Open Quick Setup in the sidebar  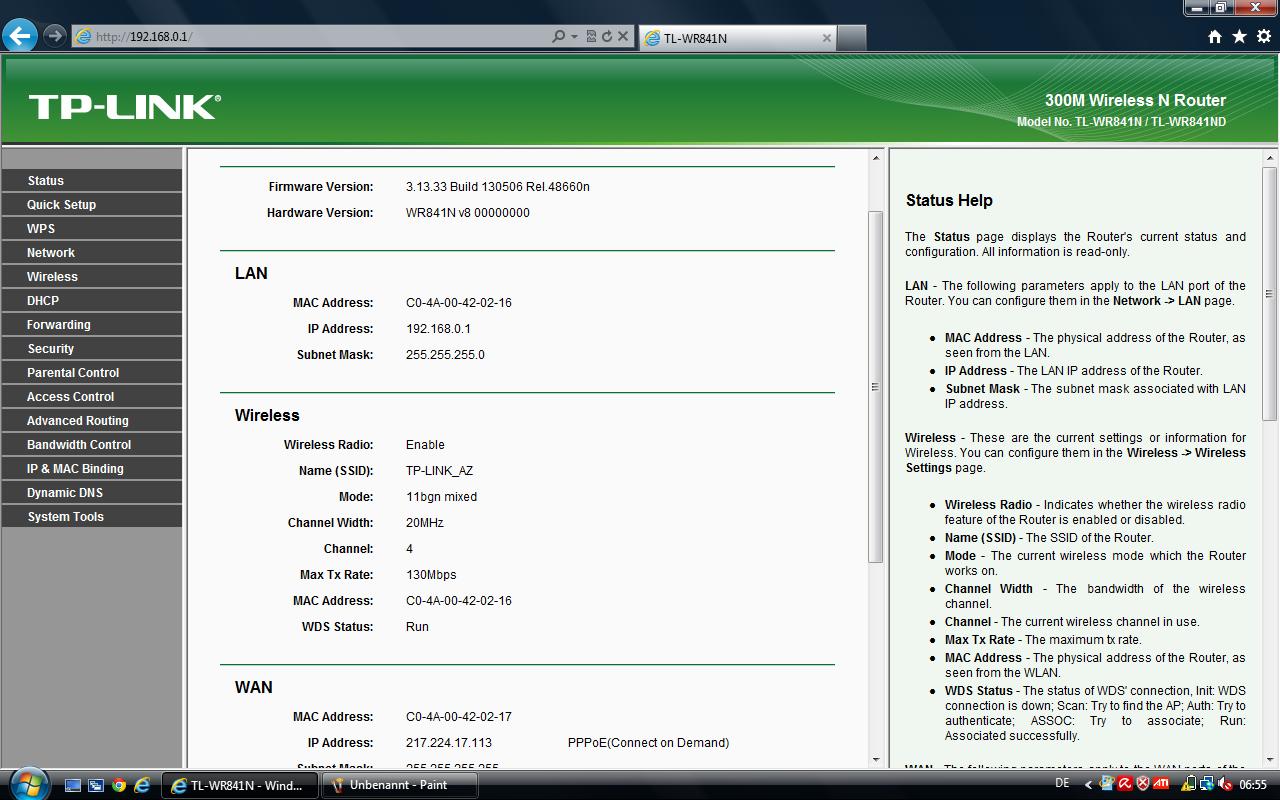pyautogui.click(x=92, y=204)
